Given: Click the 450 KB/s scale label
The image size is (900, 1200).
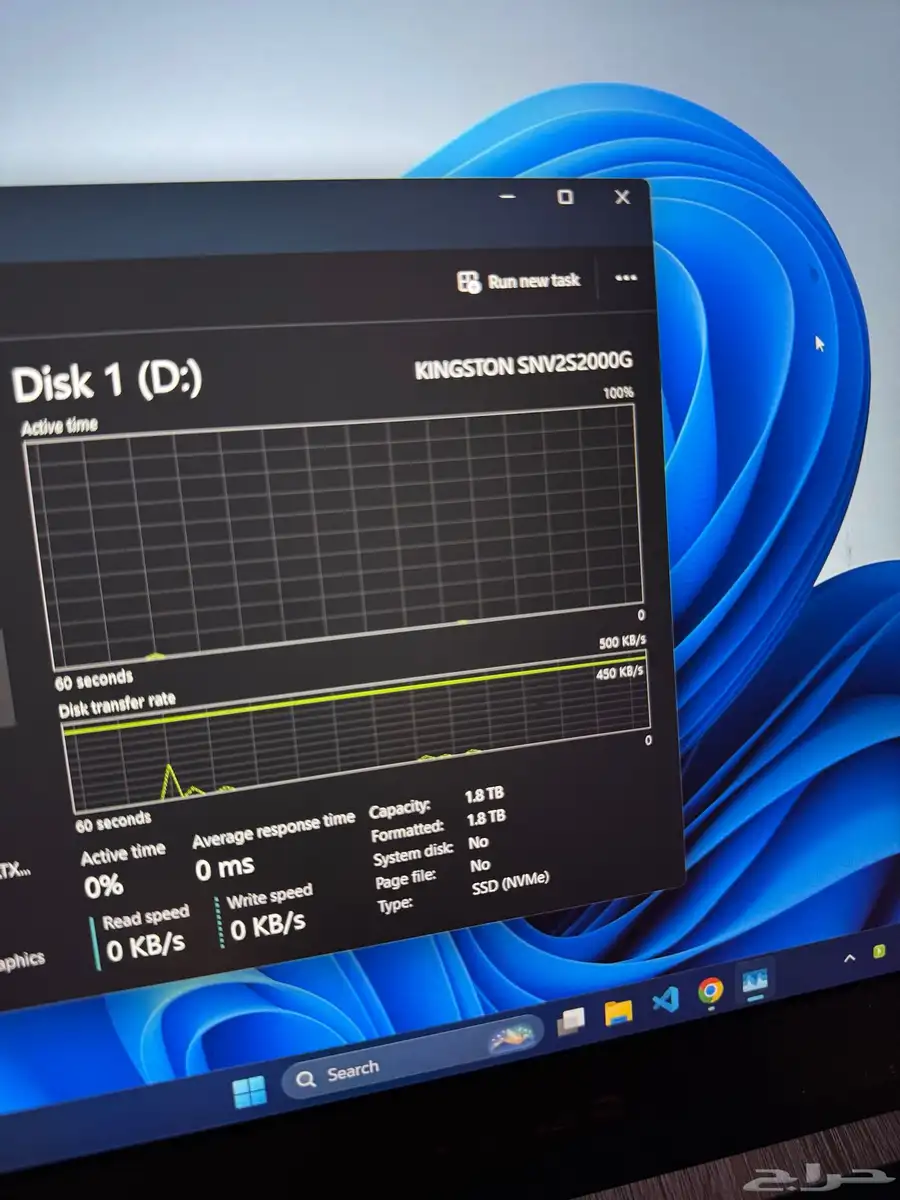Looking at the screenshot, I should pos(620,672).
